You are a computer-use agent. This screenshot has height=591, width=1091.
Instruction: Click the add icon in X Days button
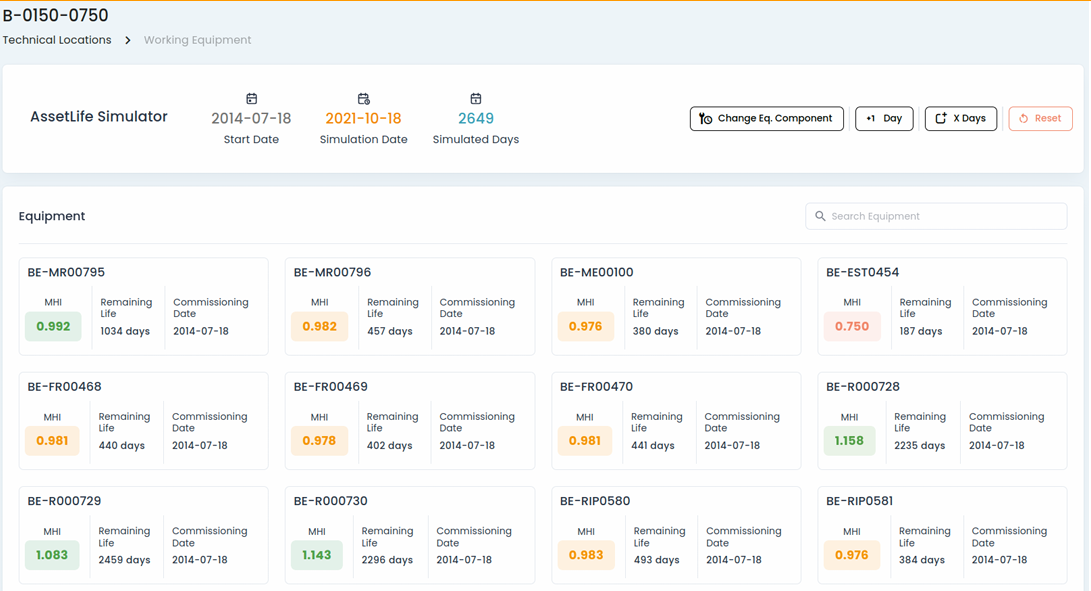click(x=941, y=118)
